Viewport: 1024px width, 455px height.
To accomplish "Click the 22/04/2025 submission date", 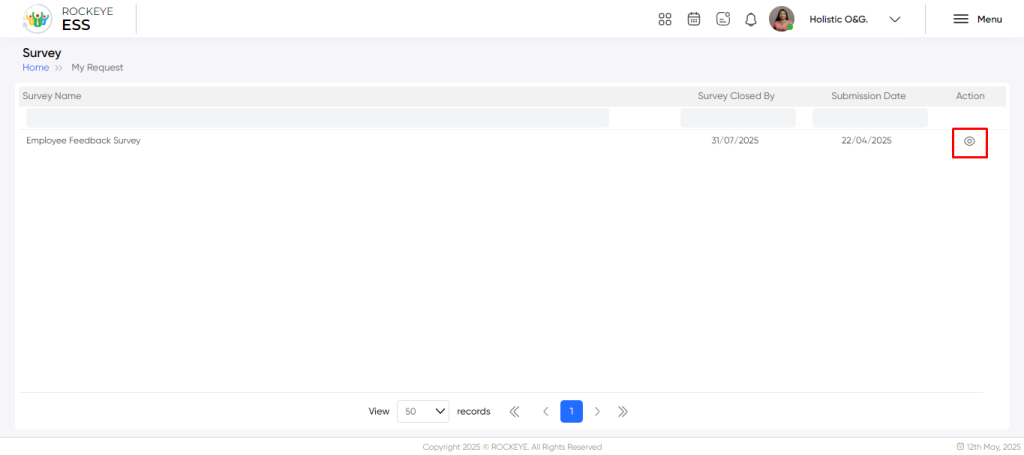I will click(x=866, y=140).
